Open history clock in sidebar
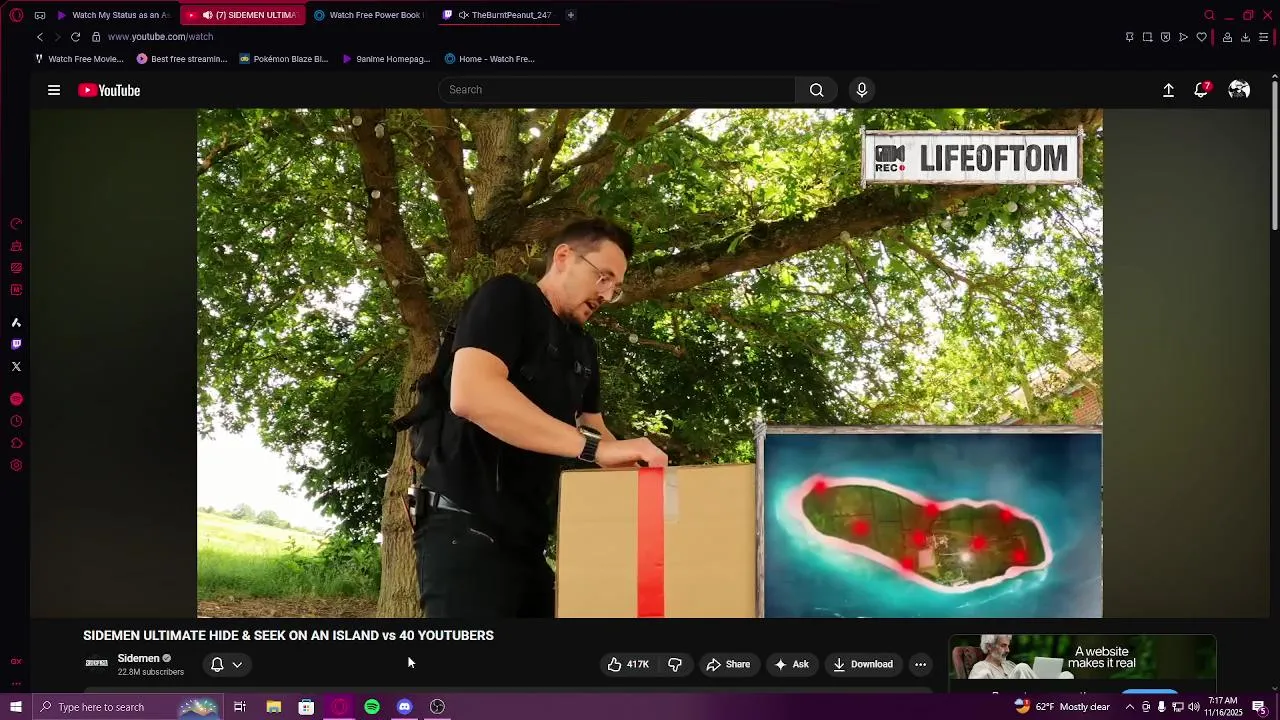The width and height of the screenshot is (1280, 720). pyautogui.click(x=16, y=421)
